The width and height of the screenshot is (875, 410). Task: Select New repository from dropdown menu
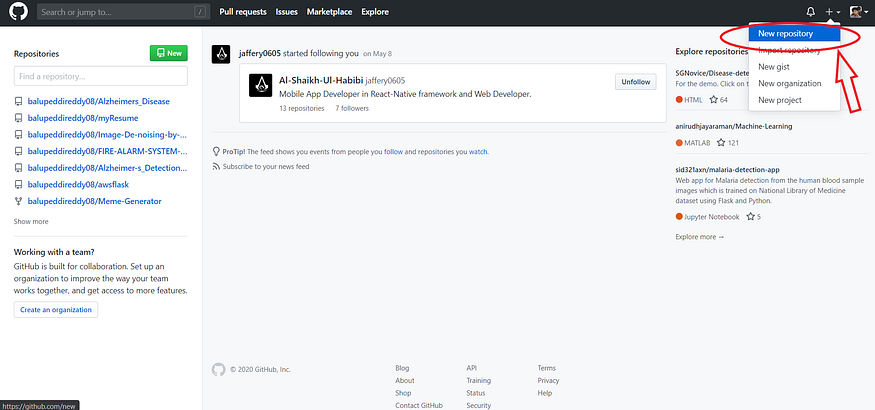[x=794, y=33]
